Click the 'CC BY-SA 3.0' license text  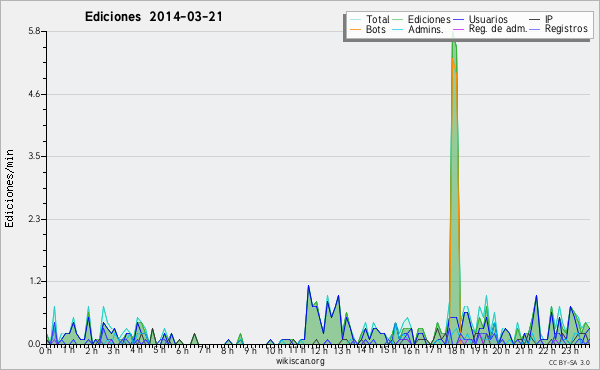(569, 362)
